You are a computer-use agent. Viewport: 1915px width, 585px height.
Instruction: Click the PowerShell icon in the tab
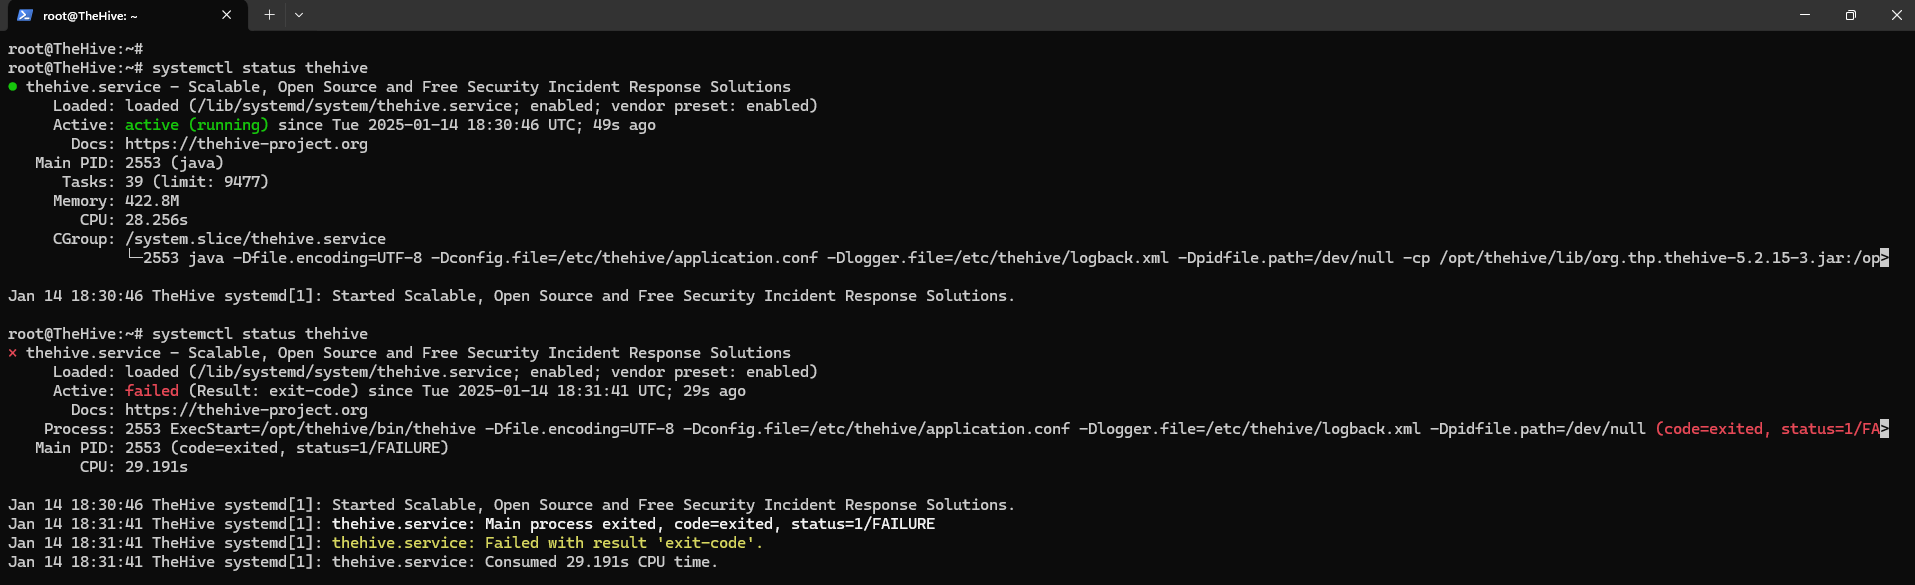point(25,15)
